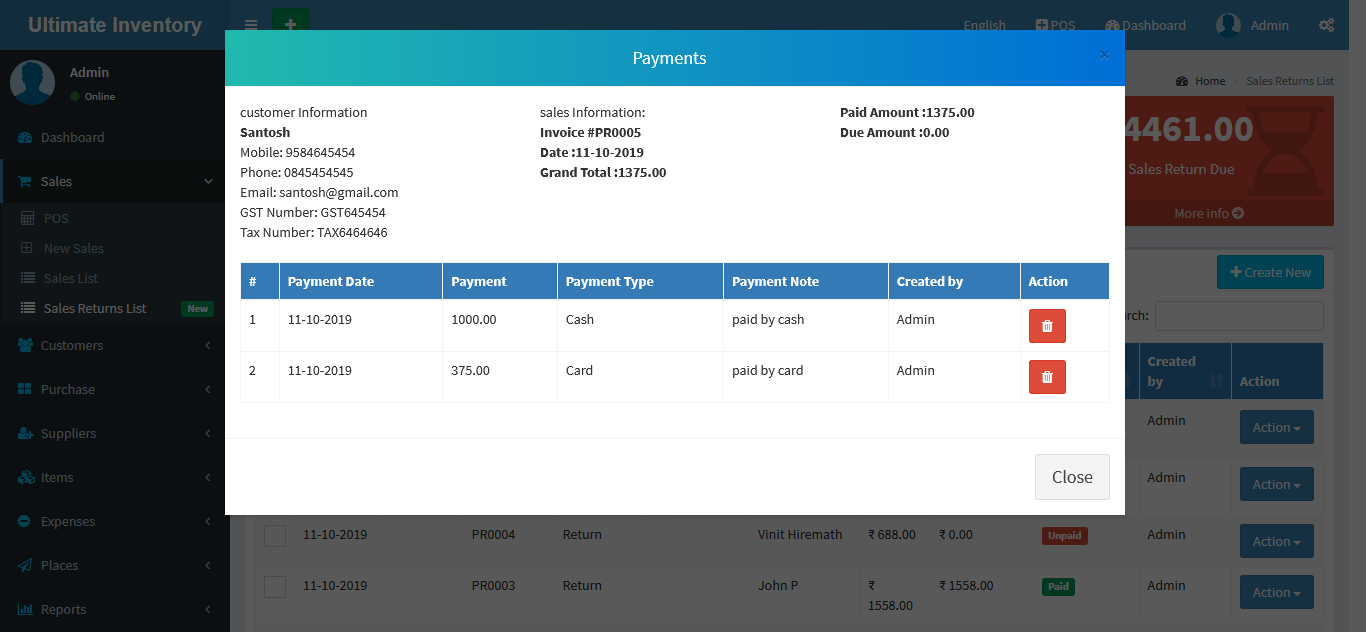Go to Dashboard in top navigation
This screenshot has height=632, width=1366.
1145,25
